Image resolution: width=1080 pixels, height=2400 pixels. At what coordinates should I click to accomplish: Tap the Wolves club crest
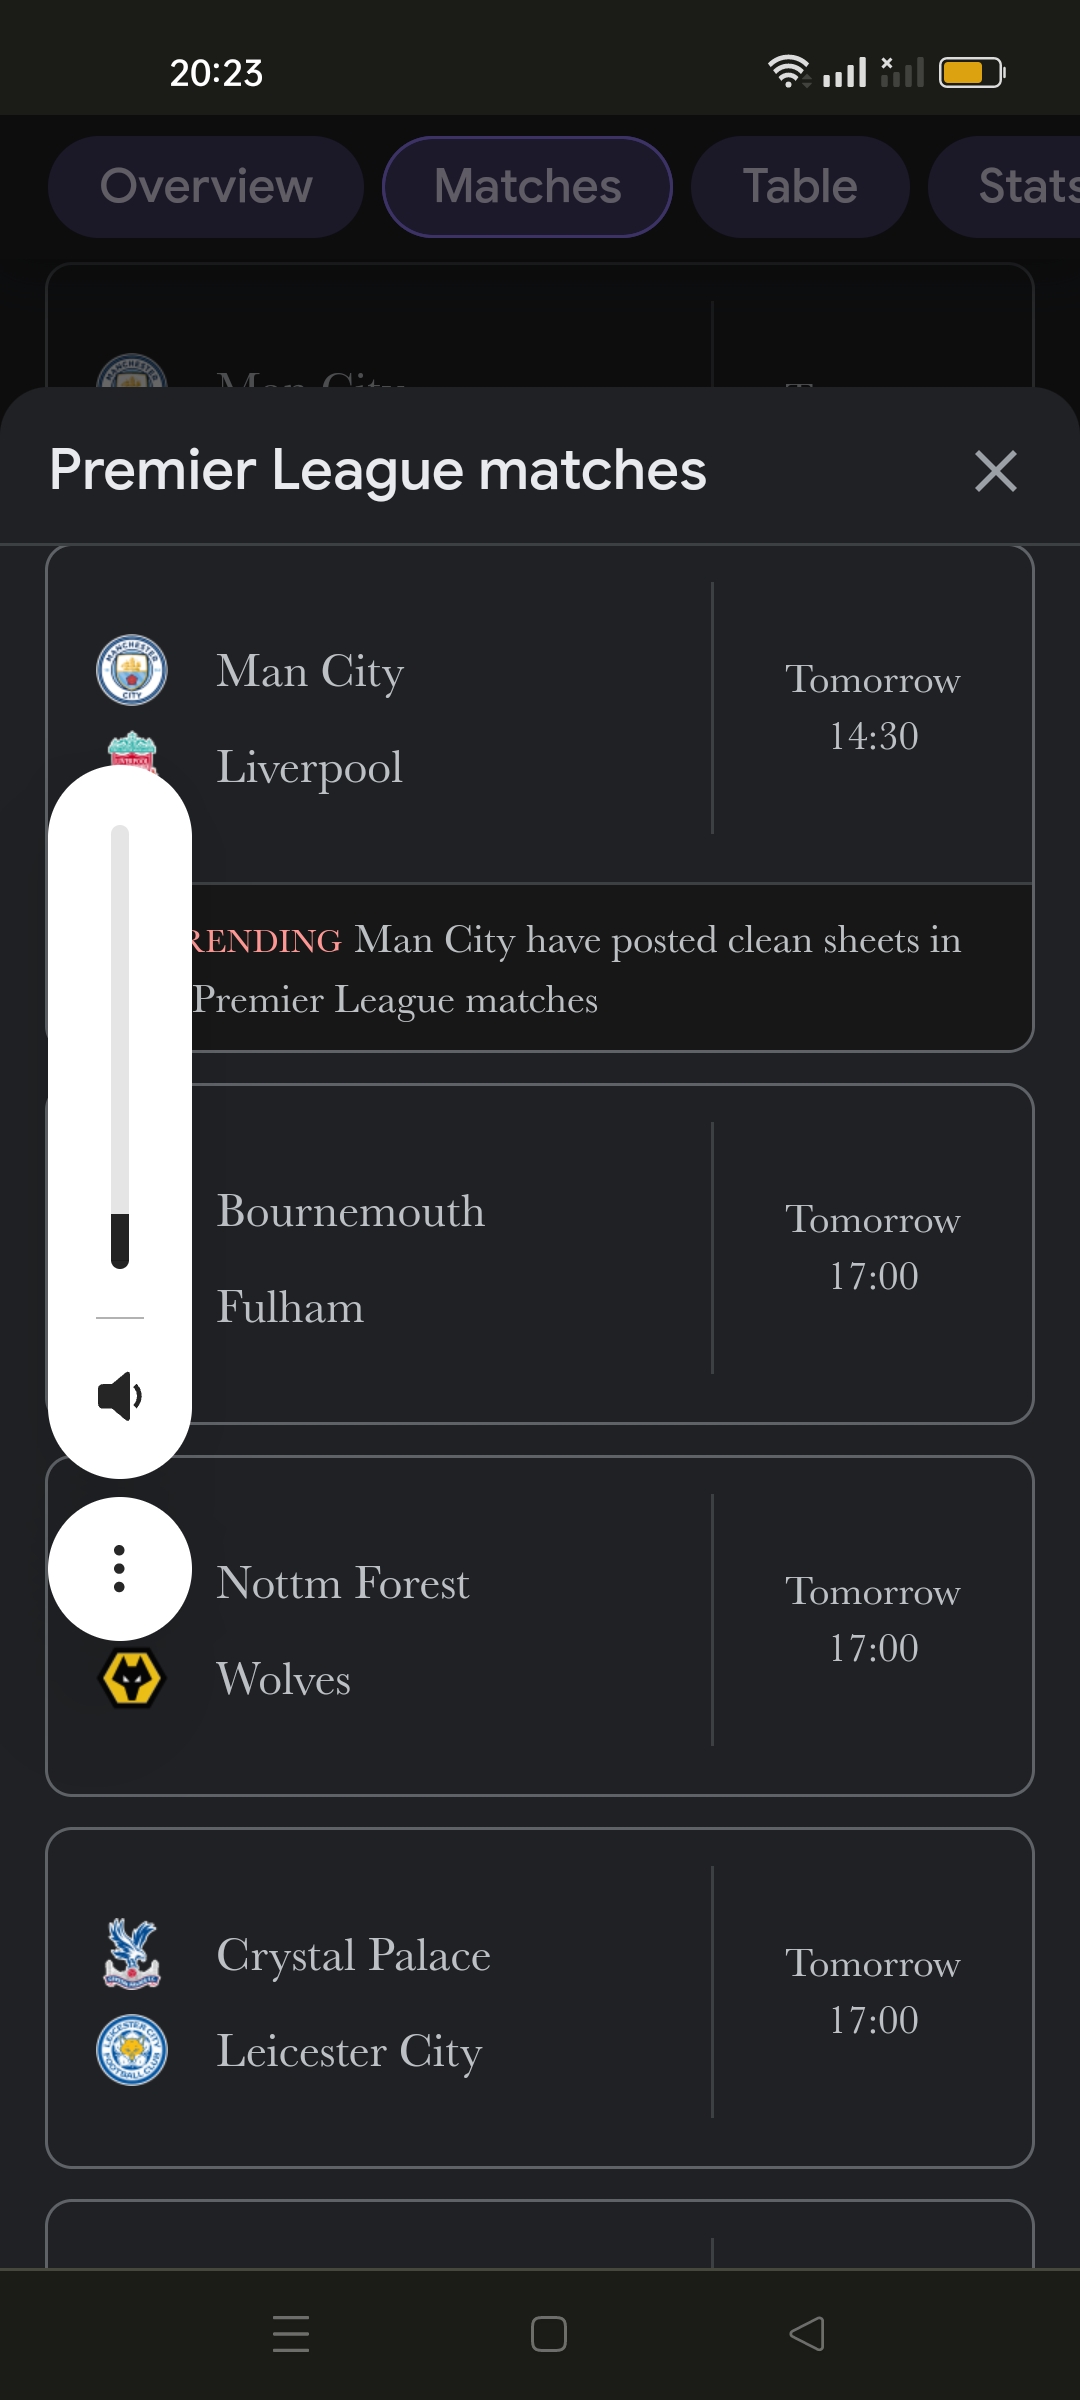click(x=132, y=1678)
